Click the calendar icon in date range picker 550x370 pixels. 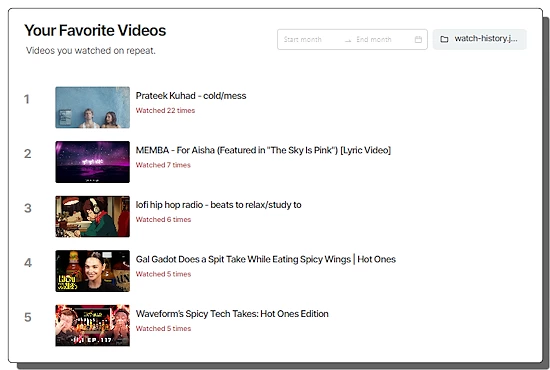coord(418,39)
